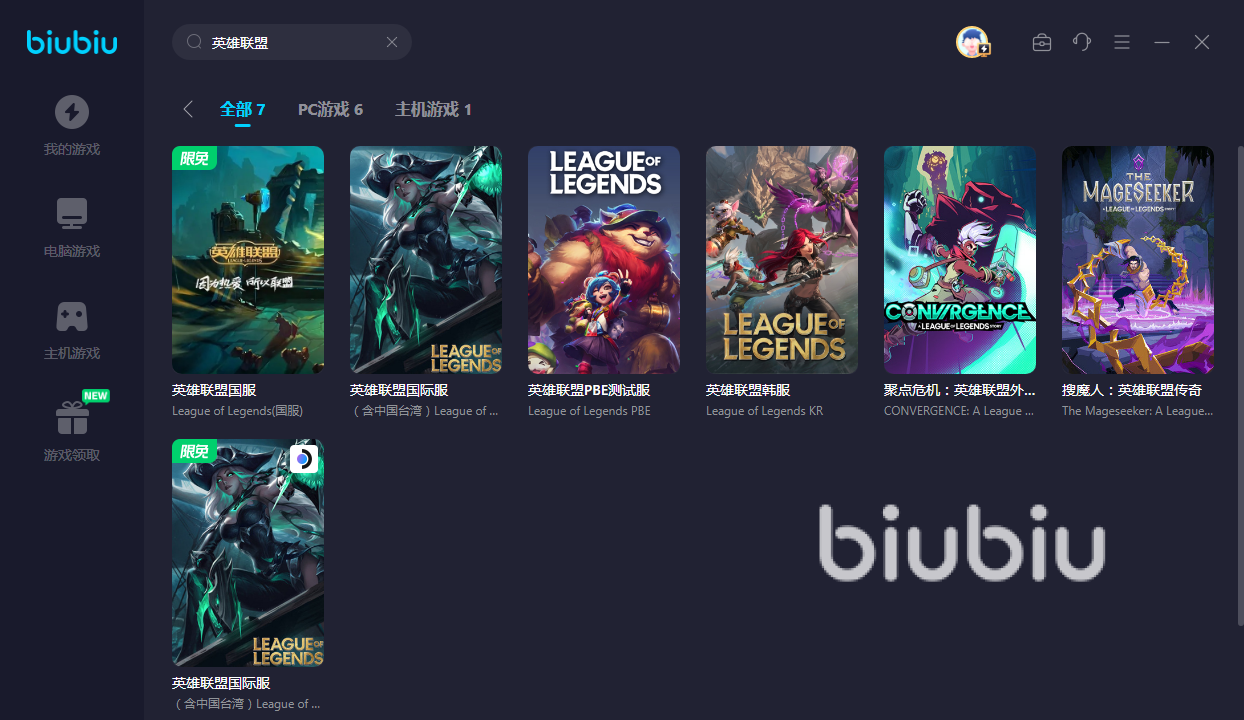Open the hamburger menu icon
1244x720 pixels.
coord(1122,42)
